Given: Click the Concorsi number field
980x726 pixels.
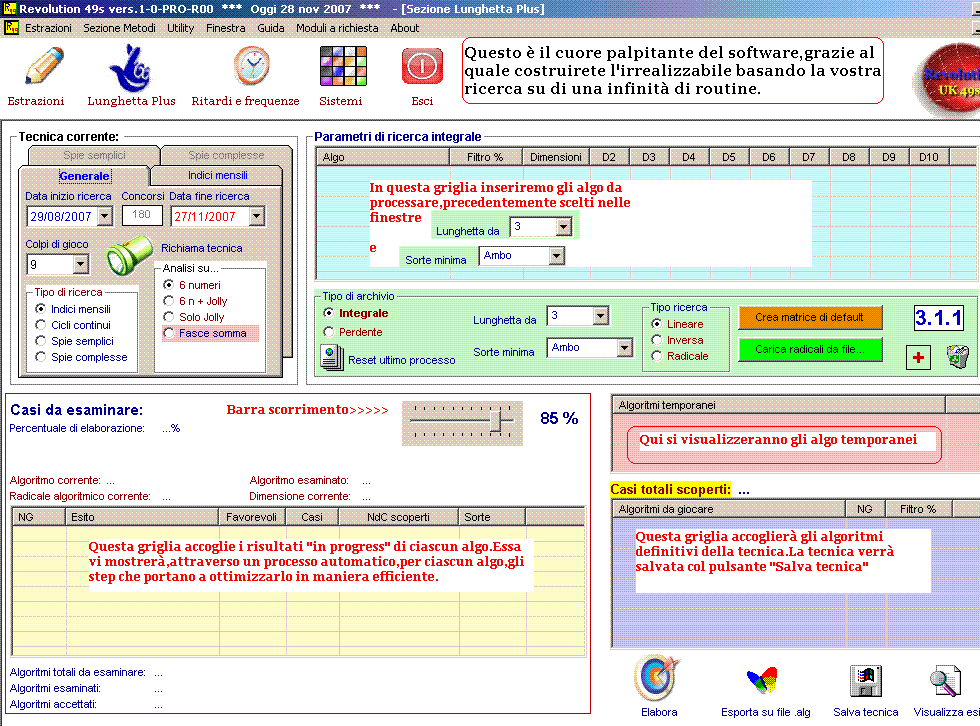Looking at the screenshot, I should click(x=142, y=215).
